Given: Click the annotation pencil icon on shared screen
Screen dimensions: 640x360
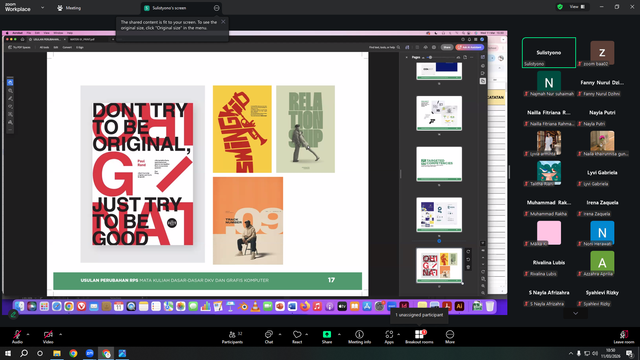Looking at the screenshot, I should pyautogui.click(x=13, y=314).
